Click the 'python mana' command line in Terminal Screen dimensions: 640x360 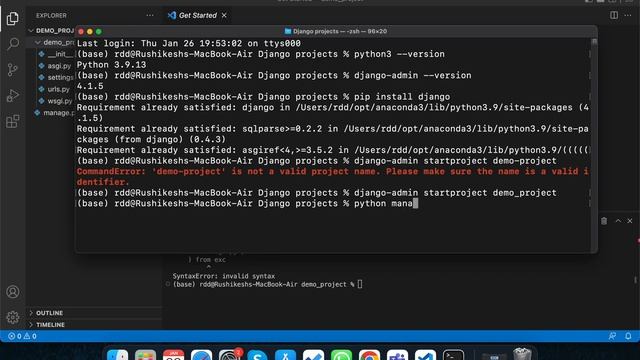[x=247, y=203]
